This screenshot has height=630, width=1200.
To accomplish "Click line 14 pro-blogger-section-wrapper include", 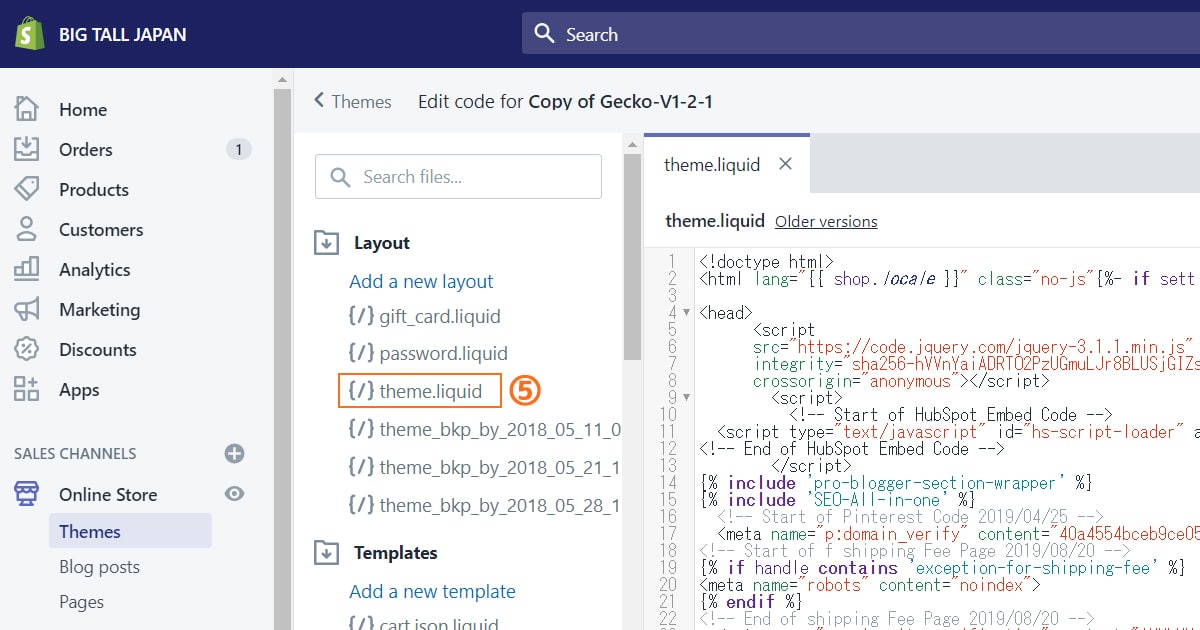I will (x=895, y=483).
